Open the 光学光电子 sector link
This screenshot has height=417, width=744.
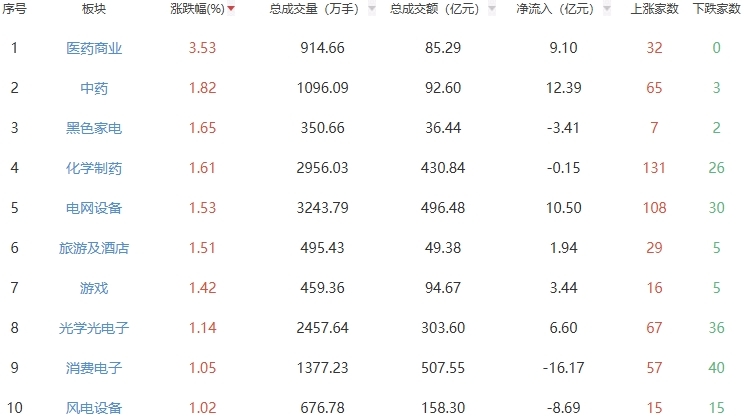pyautogui.click(x=94, y=328)
